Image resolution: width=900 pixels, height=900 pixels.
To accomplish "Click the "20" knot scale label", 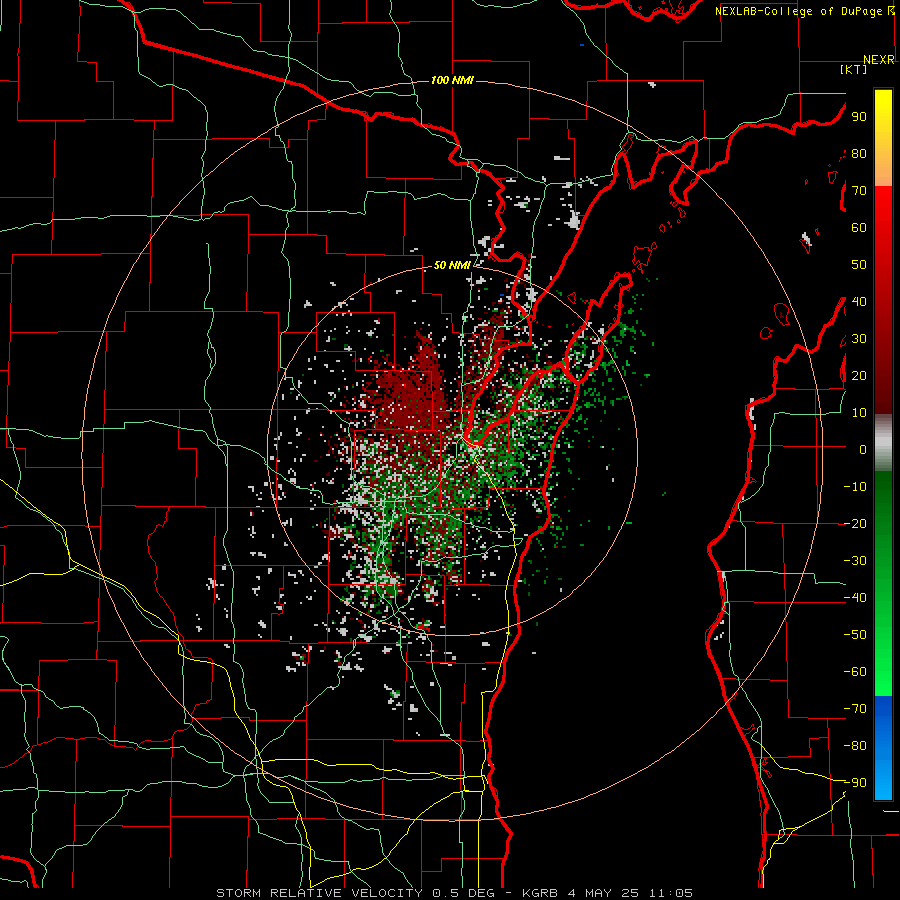I will click(859, 375).
